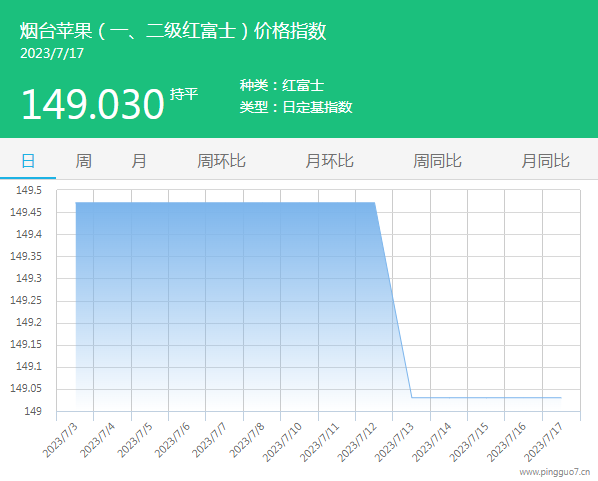
Task: Click the 持平 status label
Action: [x=184, y=94]
